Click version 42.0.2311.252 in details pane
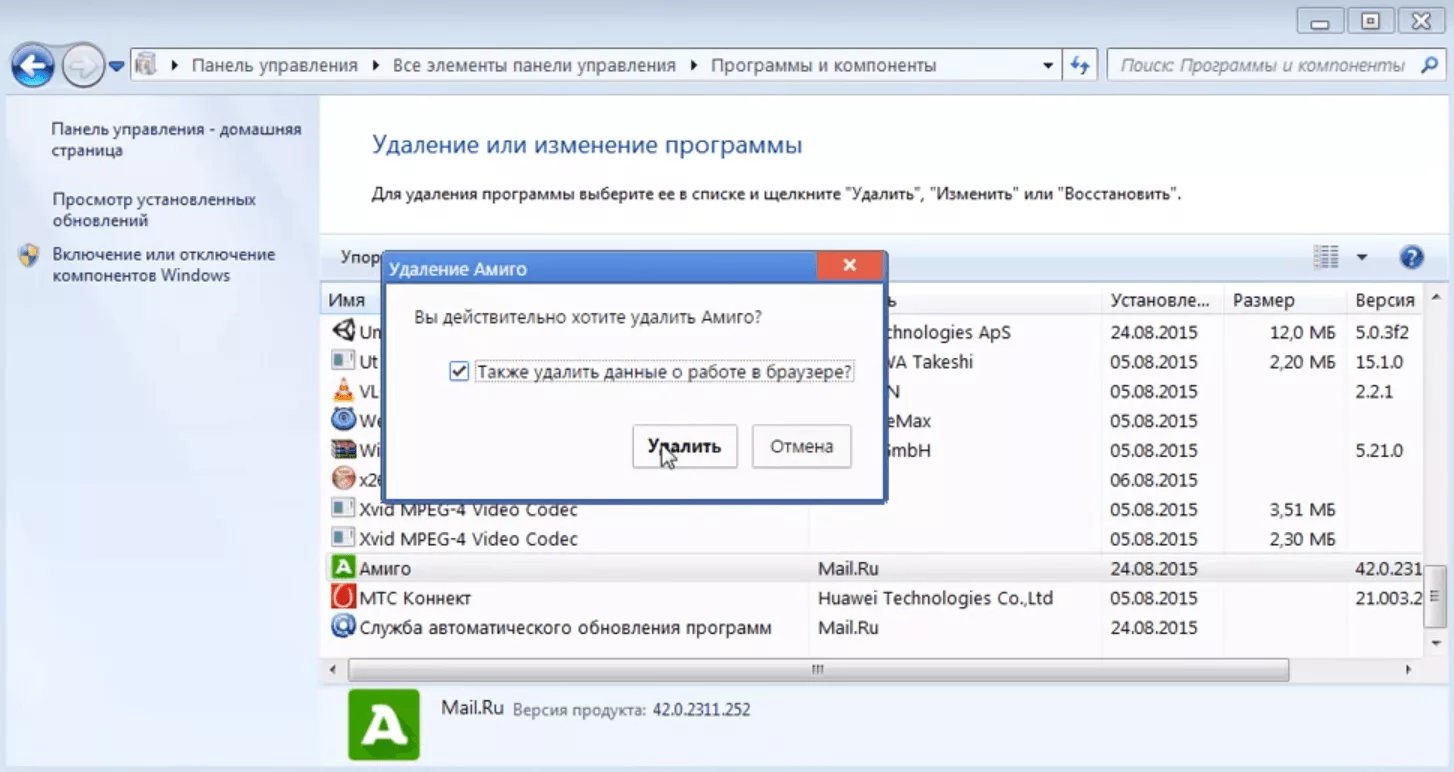Viewport: 1454px width, 772px height. click(701, 710)
